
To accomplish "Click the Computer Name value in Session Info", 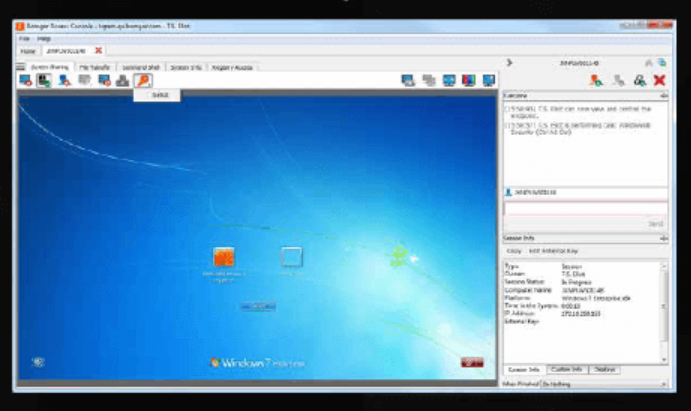I will 583,290.
